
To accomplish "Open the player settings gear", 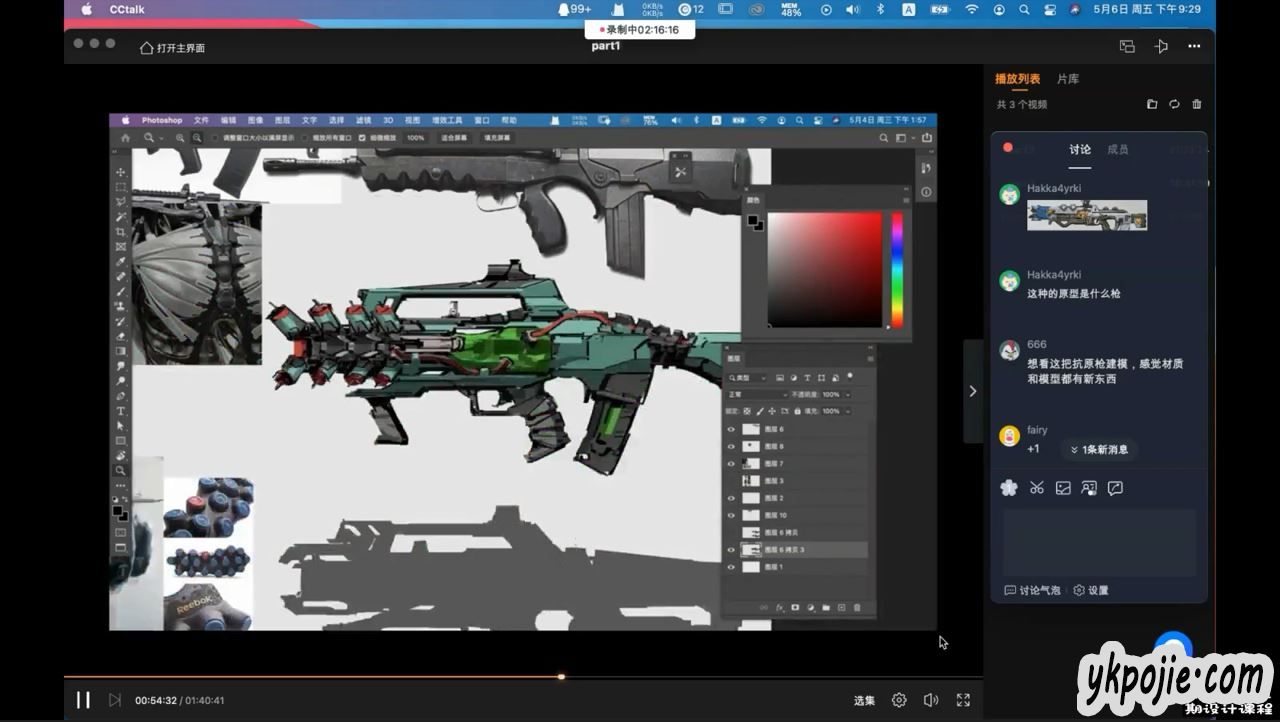I will (899, 700).
